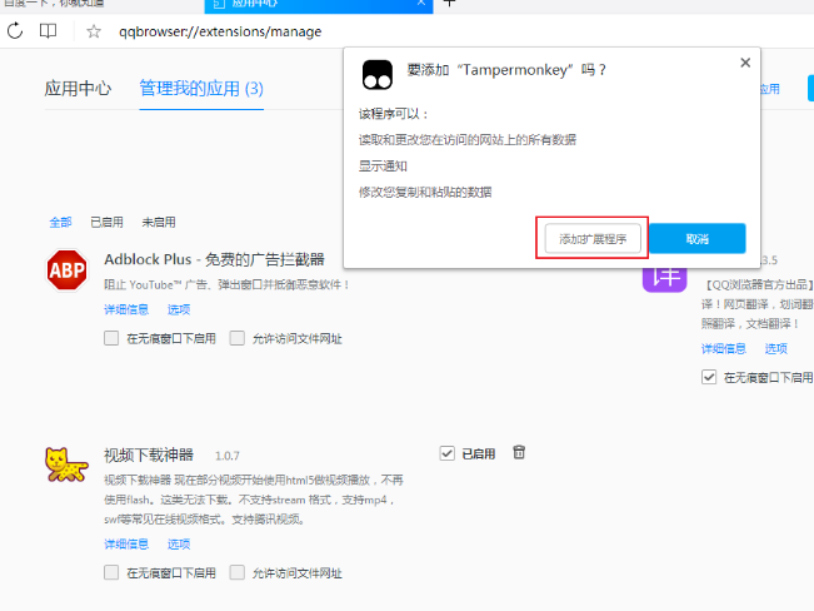Click the 取消 button in the dialog
The width and height of the screenshot is (814, 611).
[x=697, y=239]
